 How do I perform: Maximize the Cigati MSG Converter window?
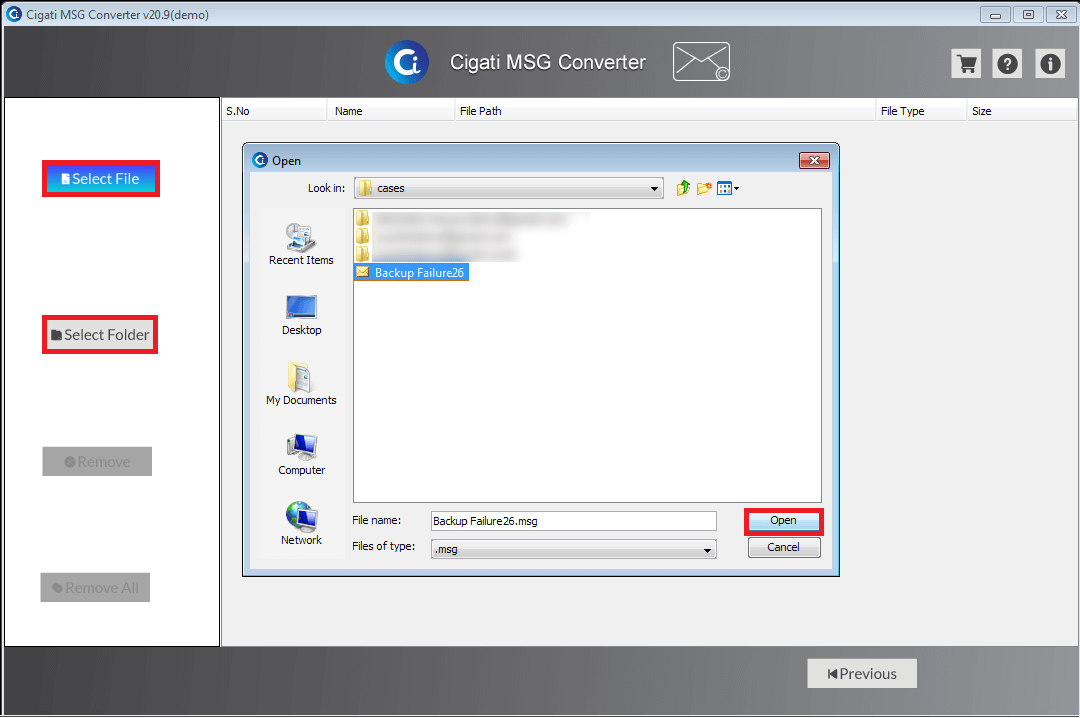(x=1028, y=14)
